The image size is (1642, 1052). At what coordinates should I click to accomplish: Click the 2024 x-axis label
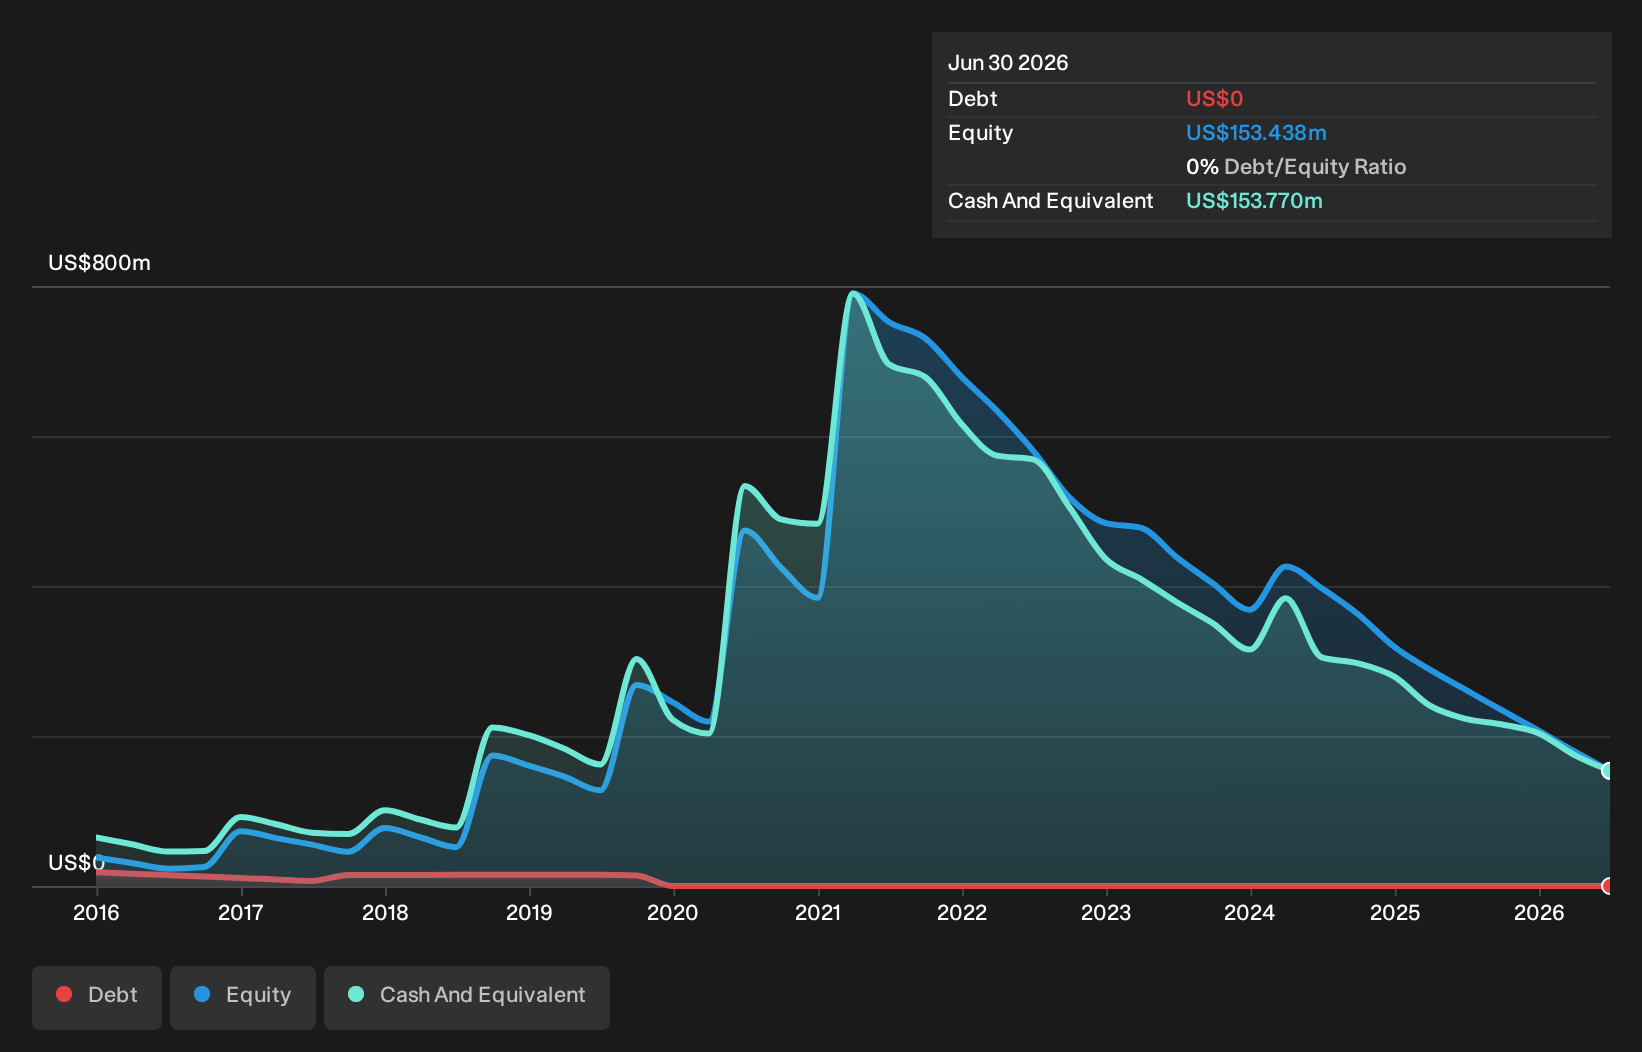tap(1250, 912)
